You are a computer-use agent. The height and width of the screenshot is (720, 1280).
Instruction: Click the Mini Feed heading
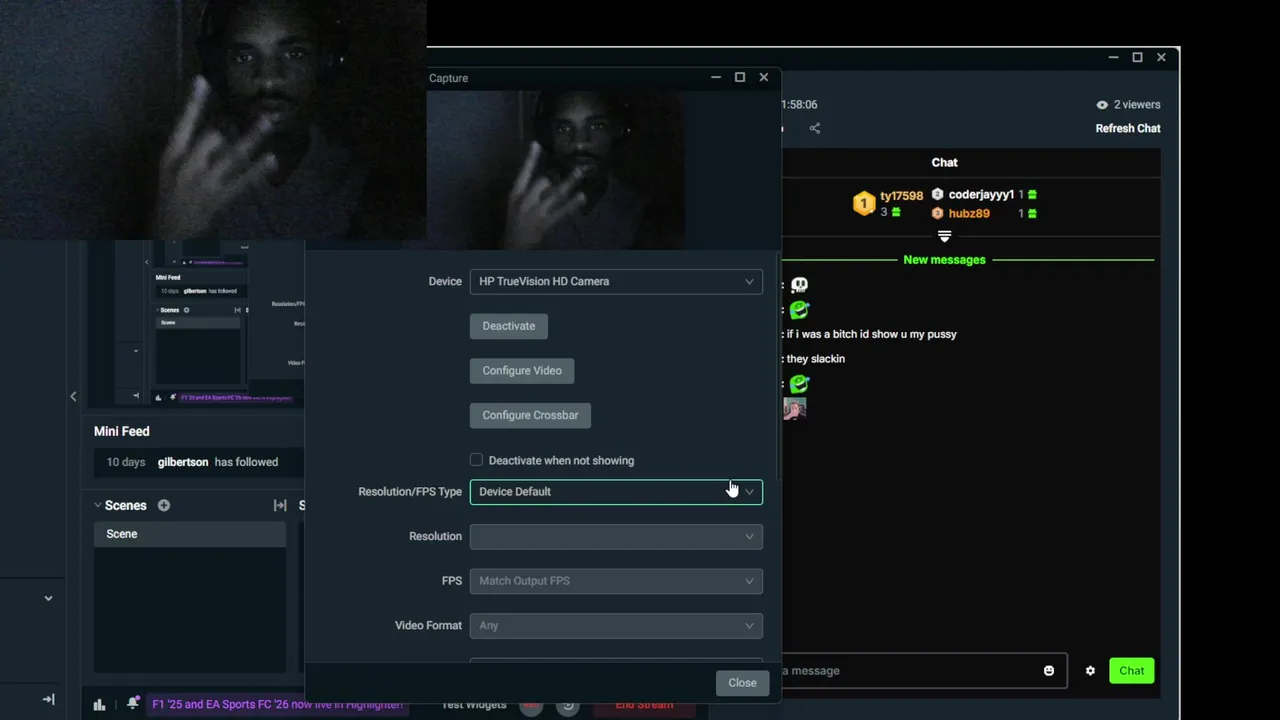pos(122,431)
